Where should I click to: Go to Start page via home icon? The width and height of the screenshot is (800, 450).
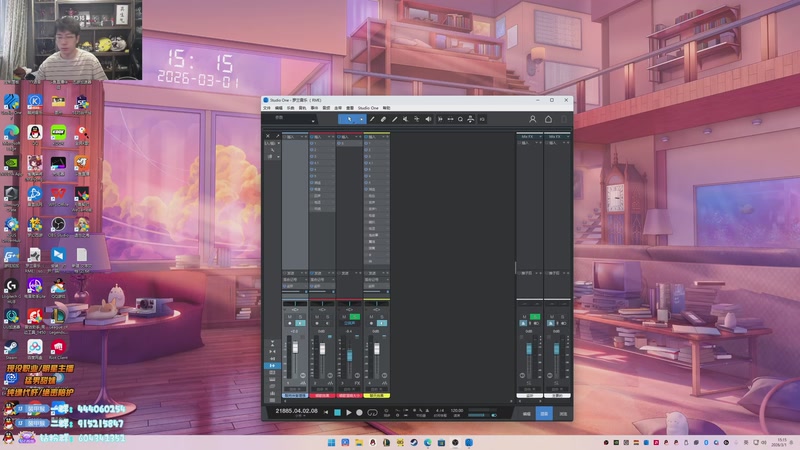548,119
